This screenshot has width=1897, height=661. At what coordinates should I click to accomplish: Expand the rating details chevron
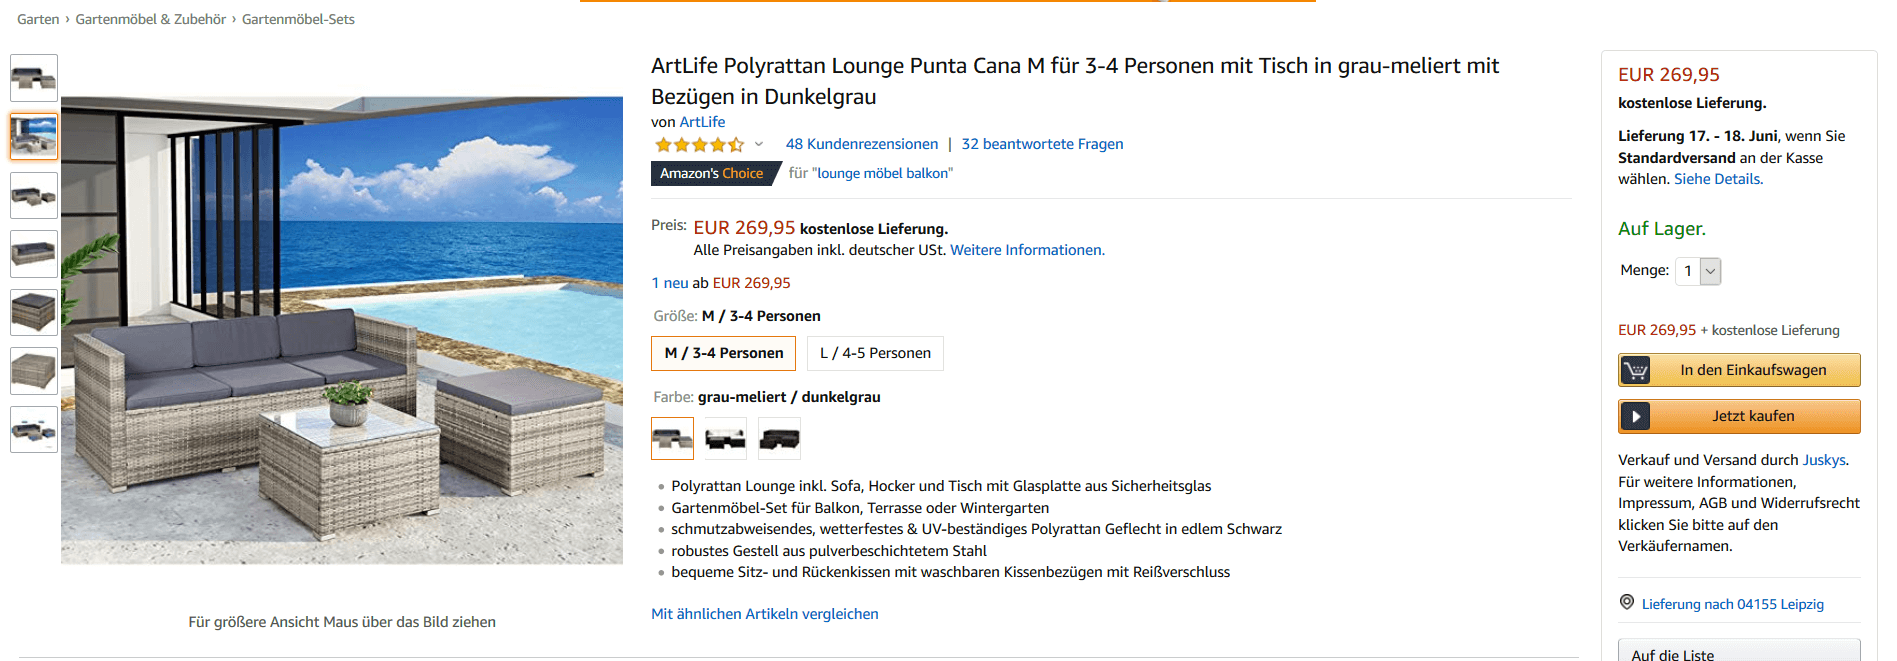point(759,144)
